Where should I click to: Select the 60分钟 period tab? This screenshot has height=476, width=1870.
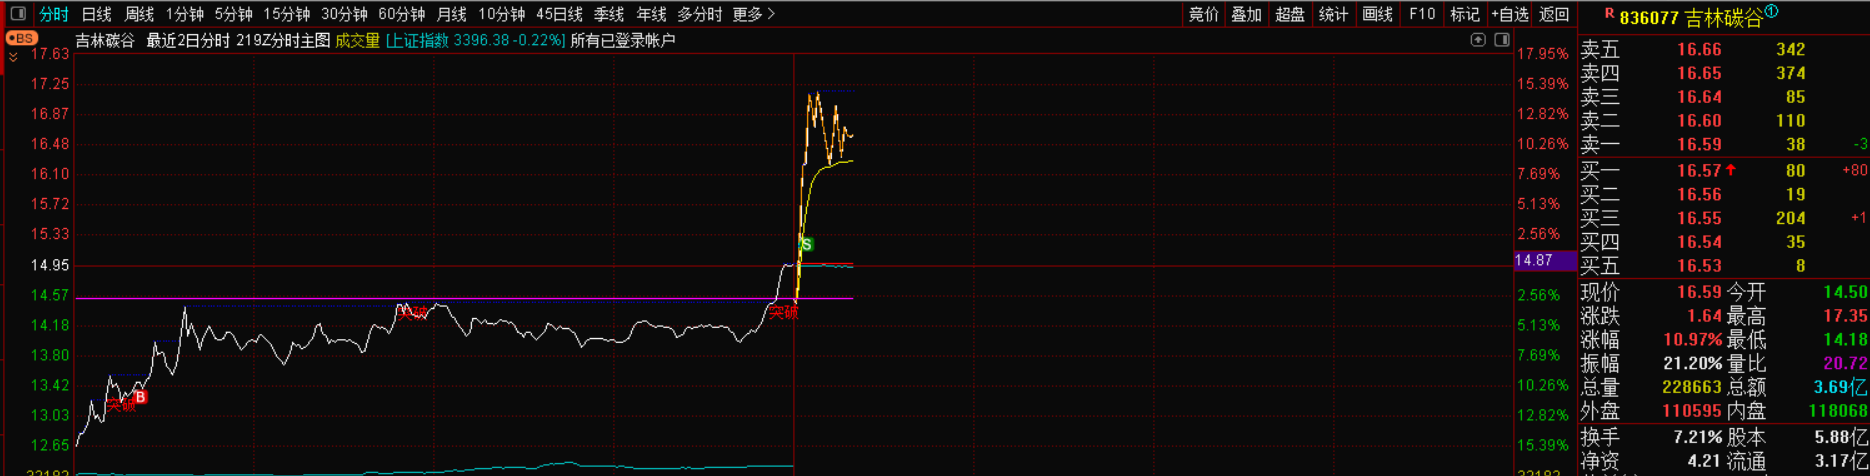point(402,14)
